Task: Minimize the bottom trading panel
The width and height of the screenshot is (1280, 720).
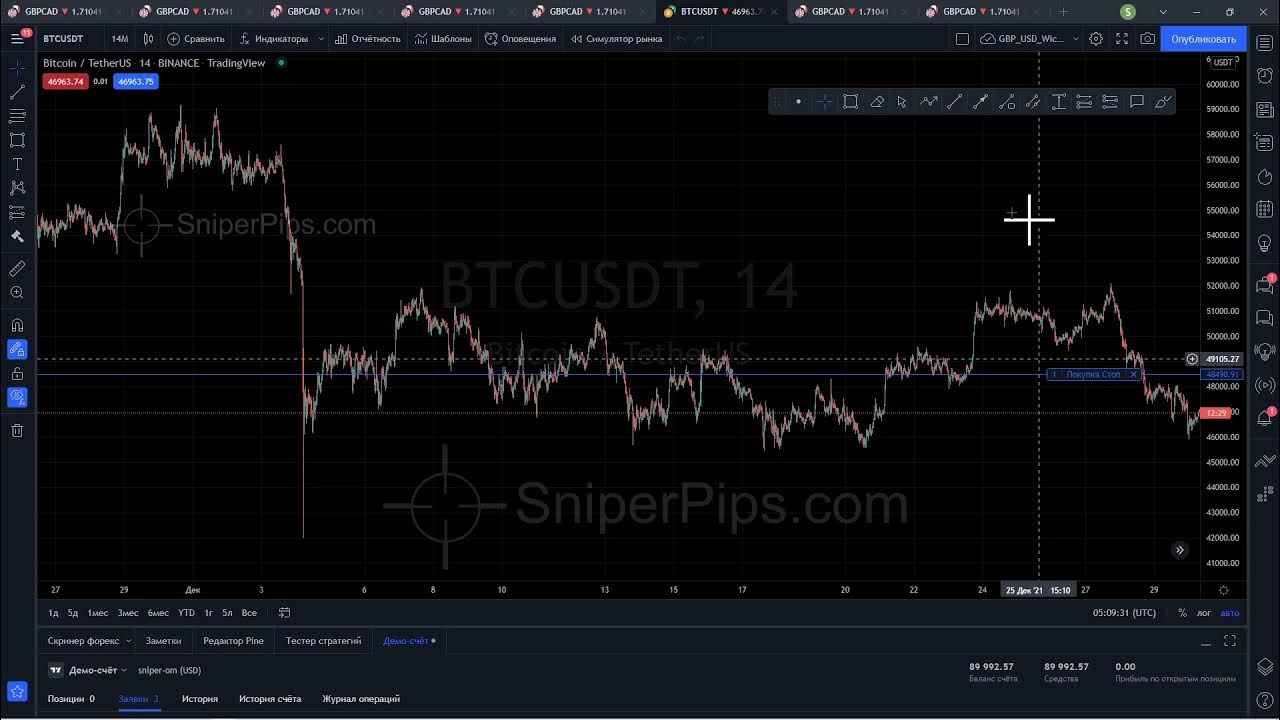Action: tap(1206, 641)
